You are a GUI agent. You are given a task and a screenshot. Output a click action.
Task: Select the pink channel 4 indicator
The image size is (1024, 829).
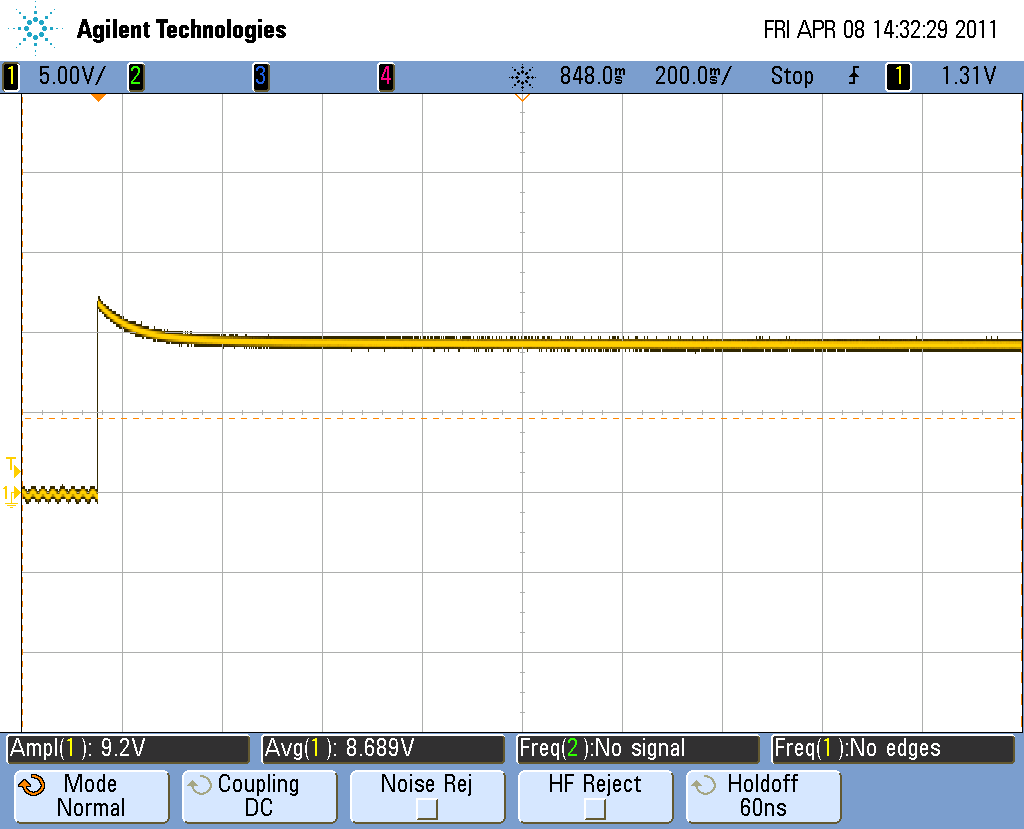[x=385, y=76]
